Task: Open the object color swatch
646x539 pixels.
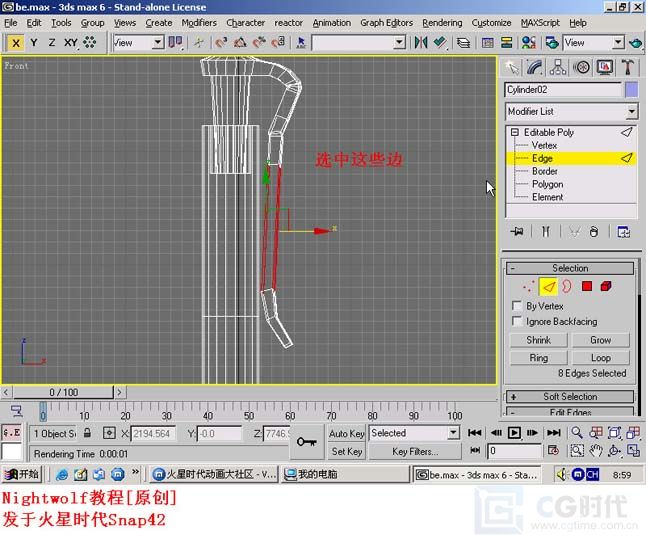Action: [631, 90]
